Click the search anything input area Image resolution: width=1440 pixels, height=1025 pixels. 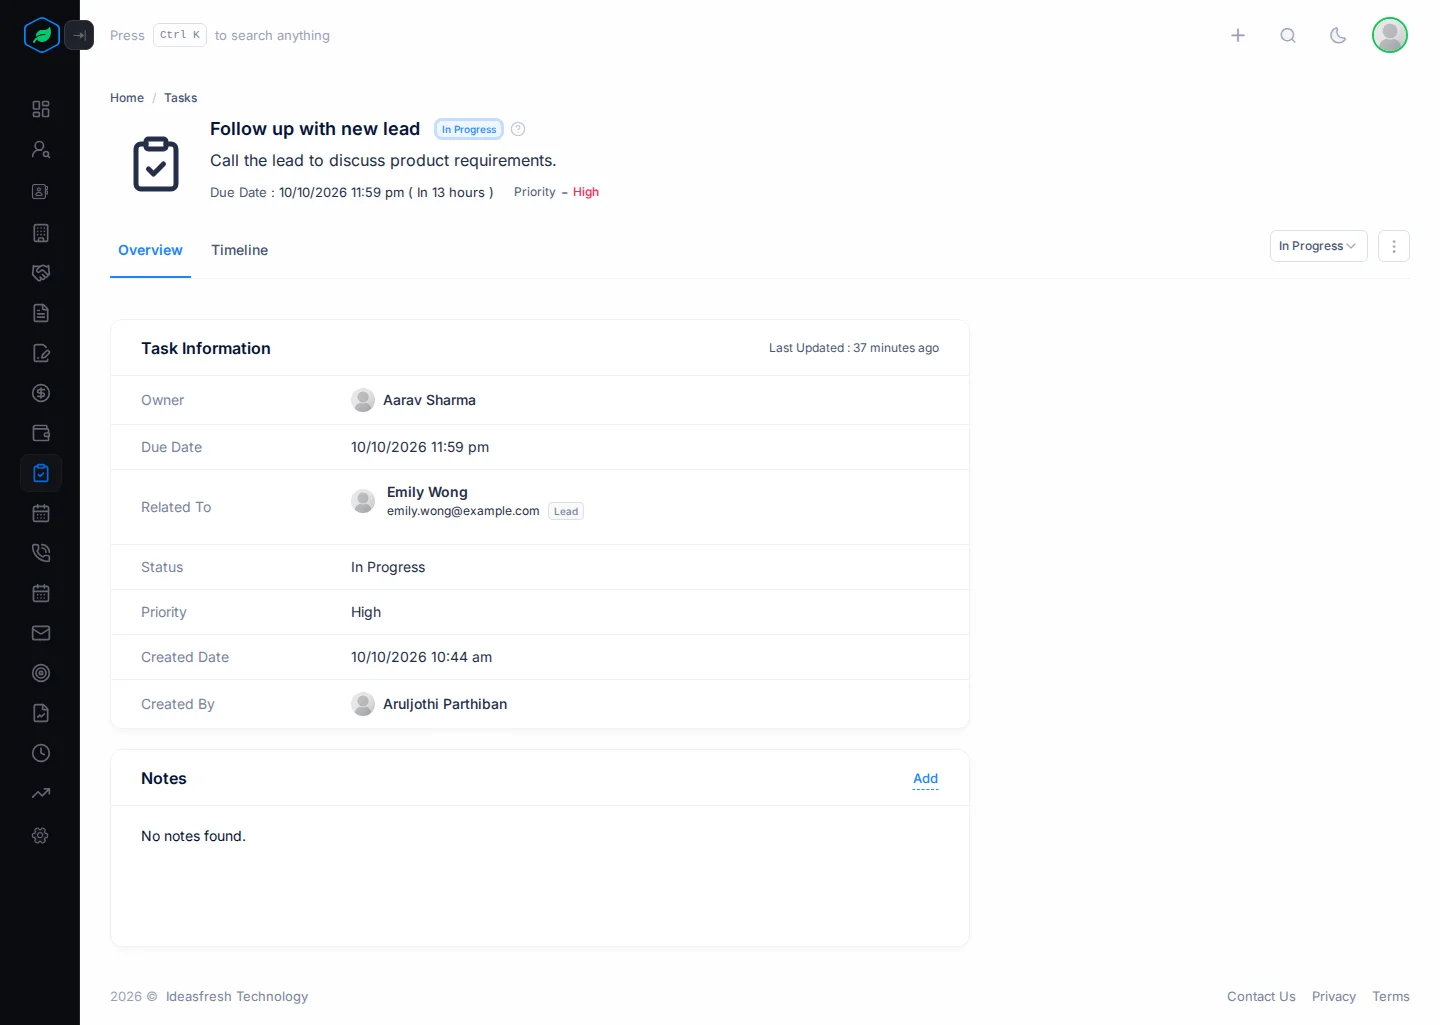220,35
